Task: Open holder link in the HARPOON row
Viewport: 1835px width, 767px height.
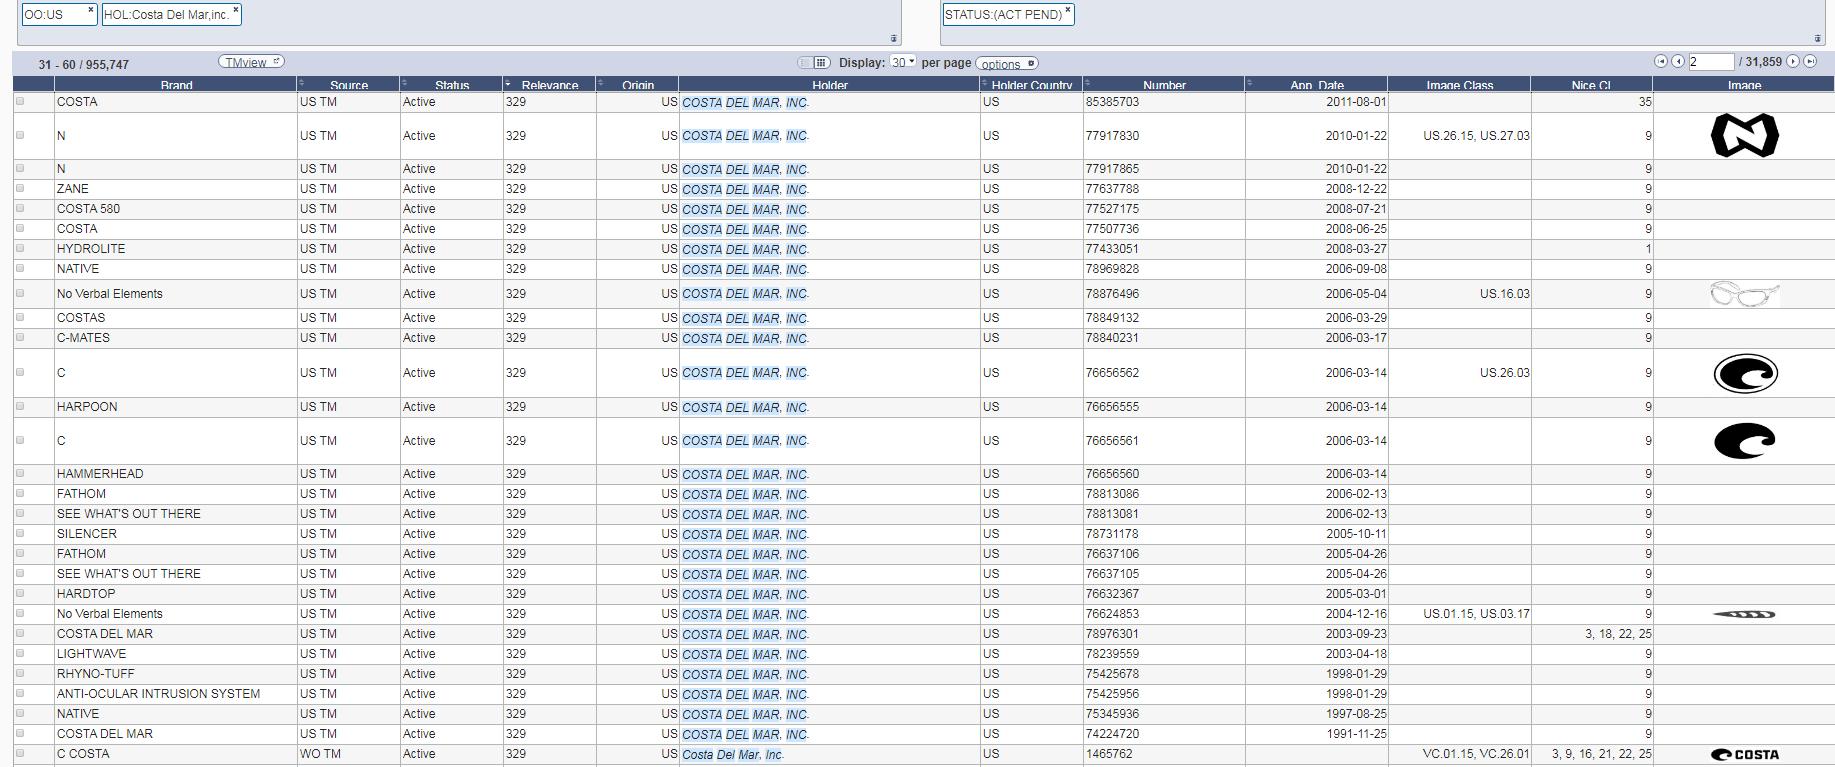Action: pos(745,407)
